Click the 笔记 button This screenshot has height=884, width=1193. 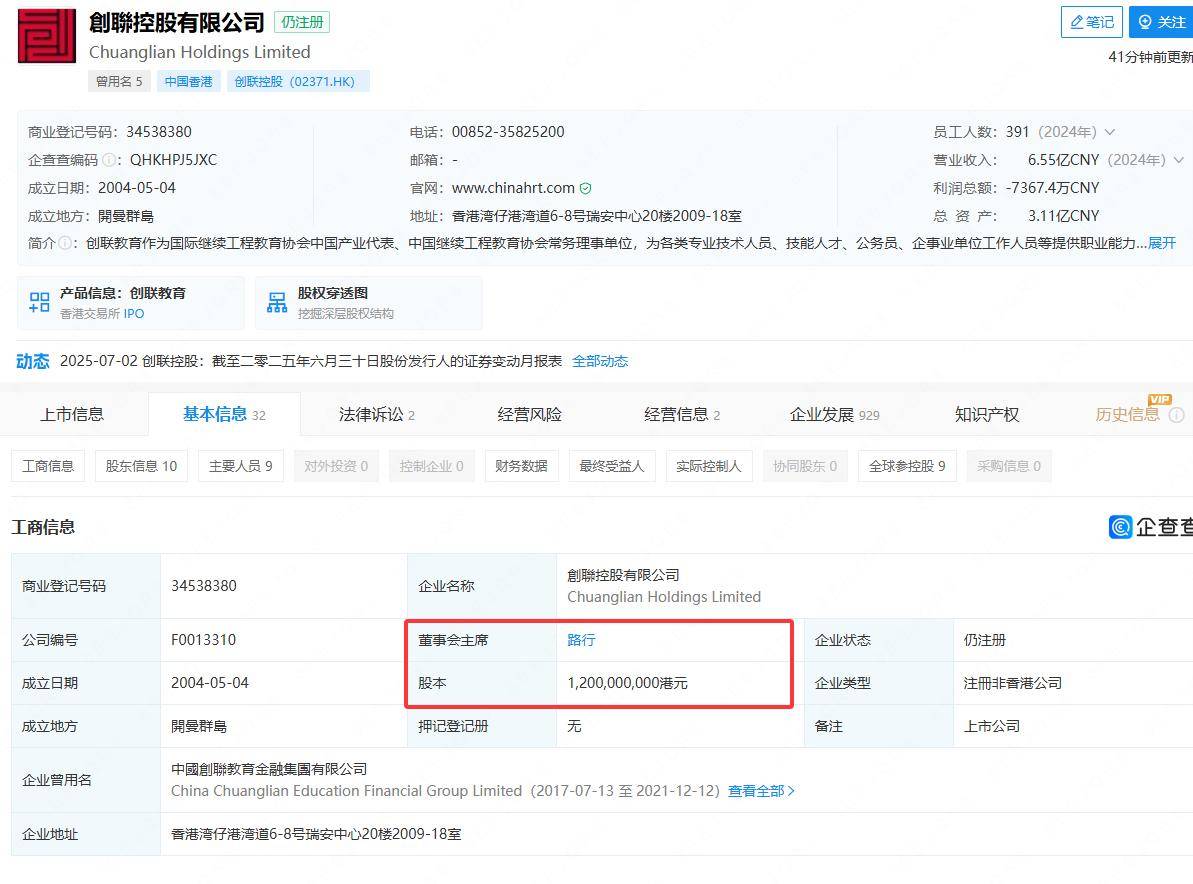[x=1092, y=22]
